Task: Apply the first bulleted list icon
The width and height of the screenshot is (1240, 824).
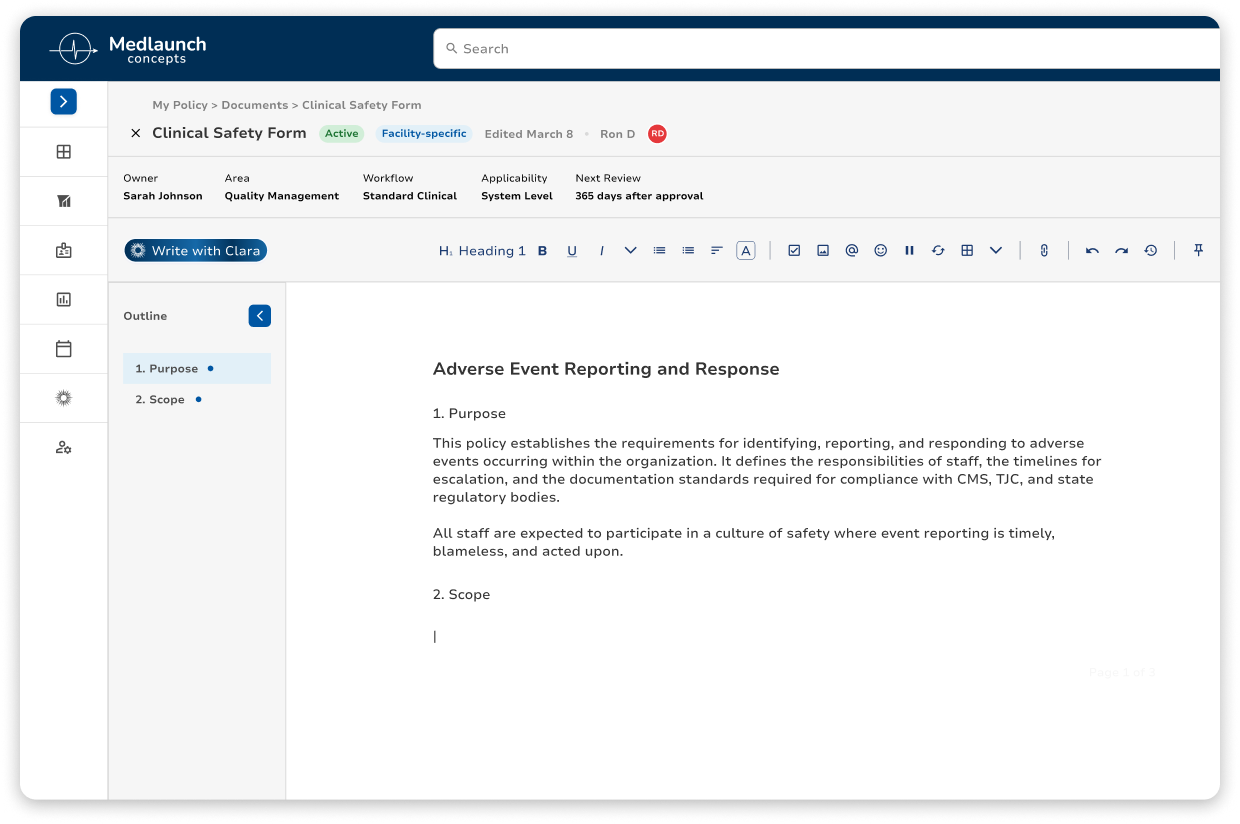Action: (x=659, y=251)
